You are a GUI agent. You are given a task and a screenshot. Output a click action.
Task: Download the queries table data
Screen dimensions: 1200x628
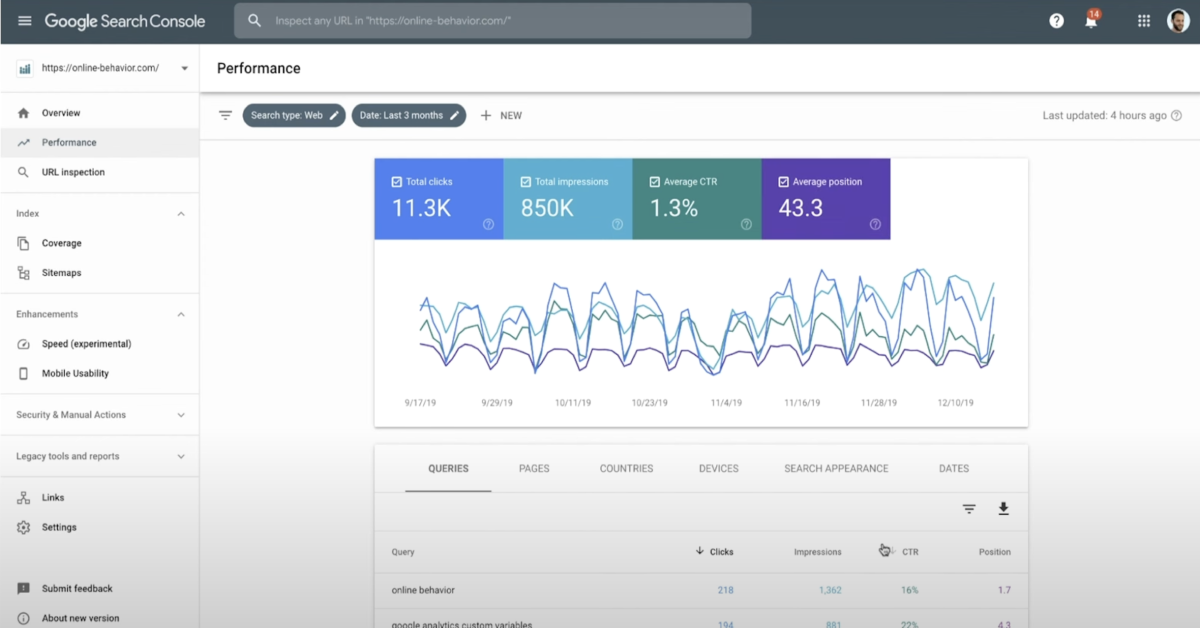1003,509
